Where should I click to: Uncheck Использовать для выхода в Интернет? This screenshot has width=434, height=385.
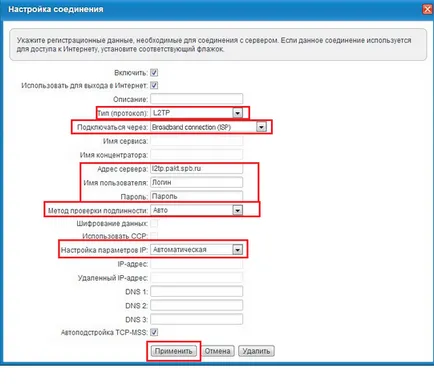[x=154, y=85]
